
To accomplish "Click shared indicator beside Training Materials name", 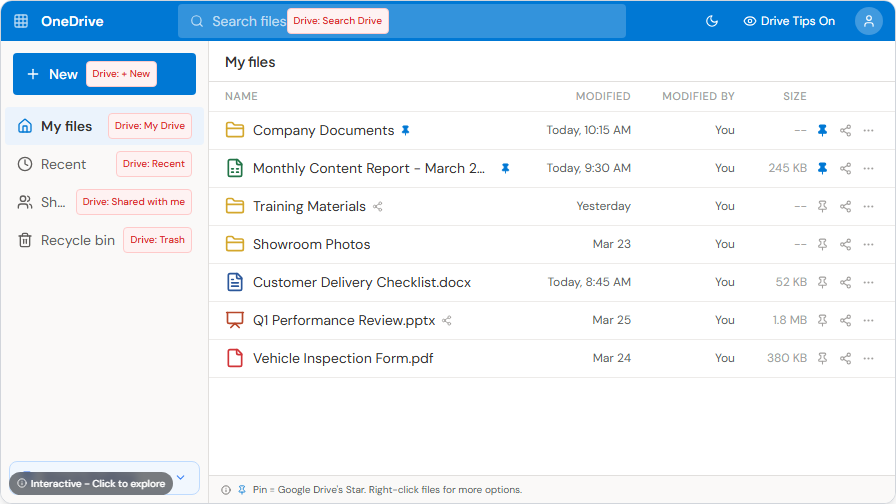I will click(378, 206).
